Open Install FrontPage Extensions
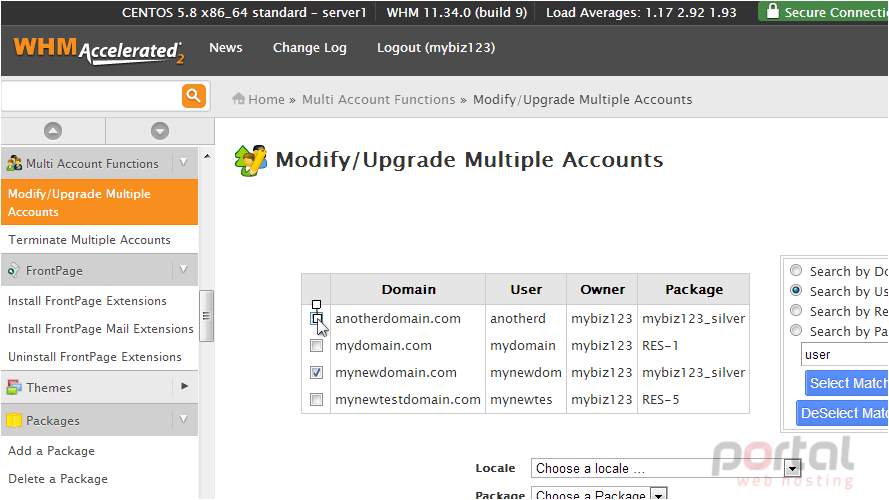Screen dimensions: 889x500 [x=87, y=301]
